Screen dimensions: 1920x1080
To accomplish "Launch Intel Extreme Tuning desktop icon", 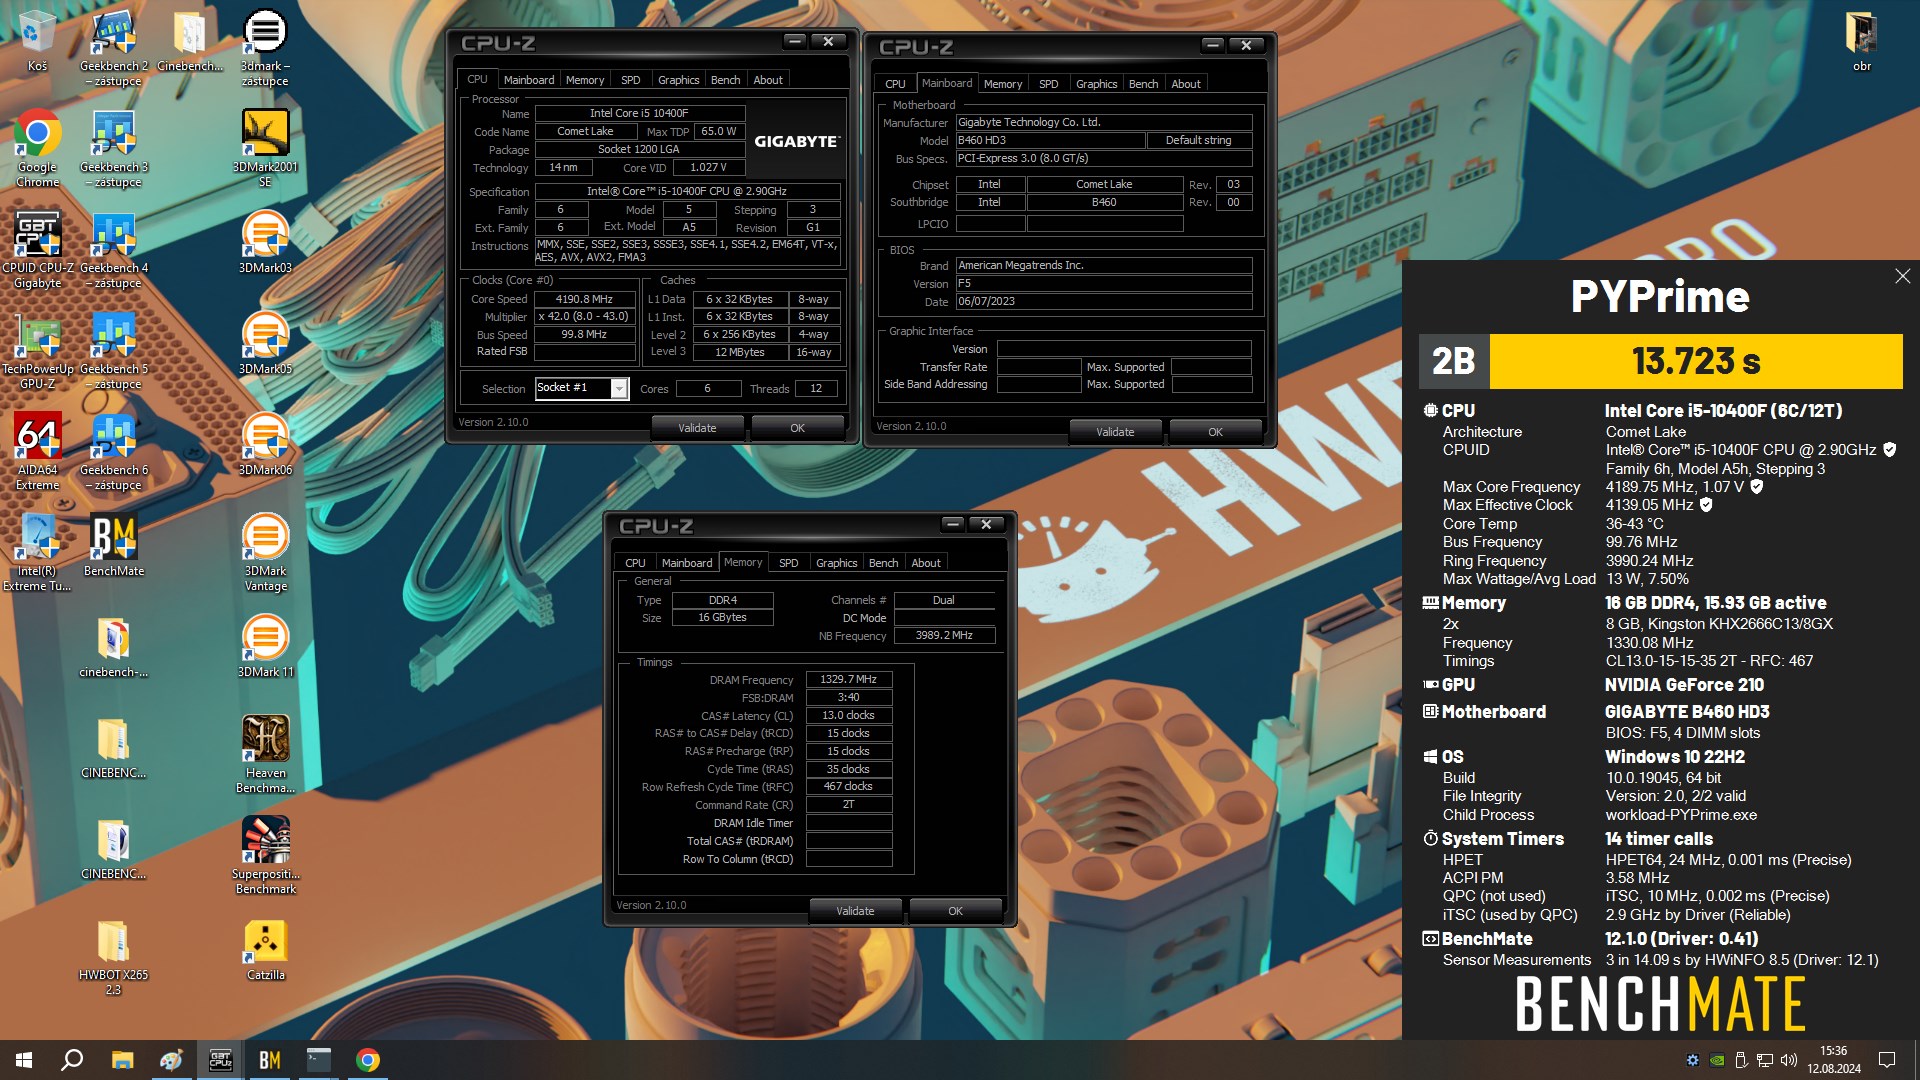I will click(x=37, y=553).
